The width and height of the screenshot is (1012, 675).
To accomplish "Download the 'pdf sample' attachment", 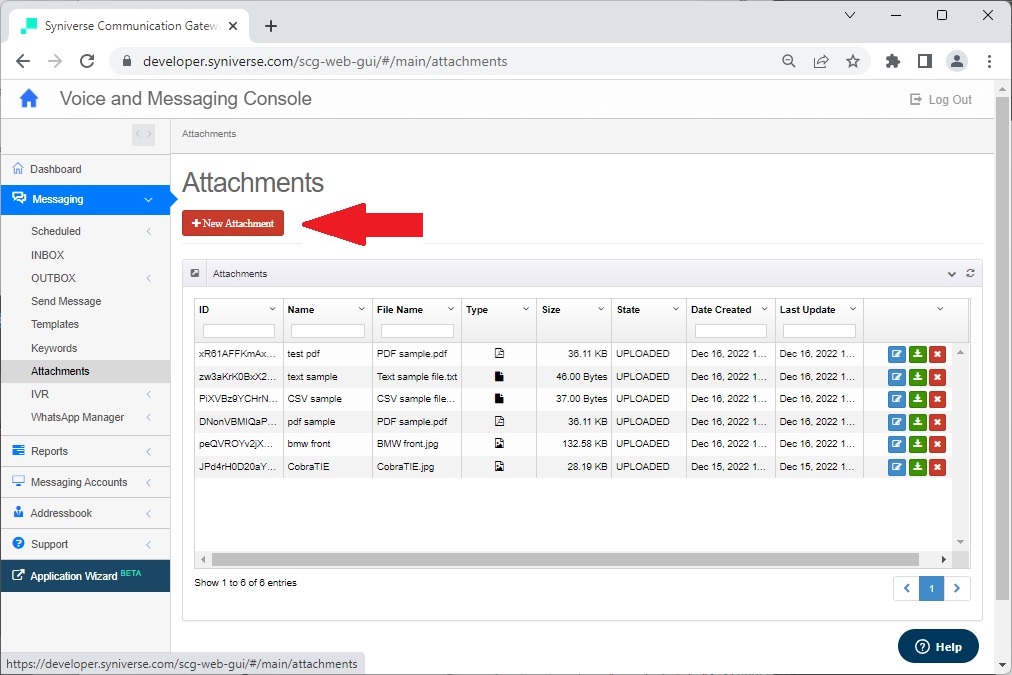I will [917, 422].
